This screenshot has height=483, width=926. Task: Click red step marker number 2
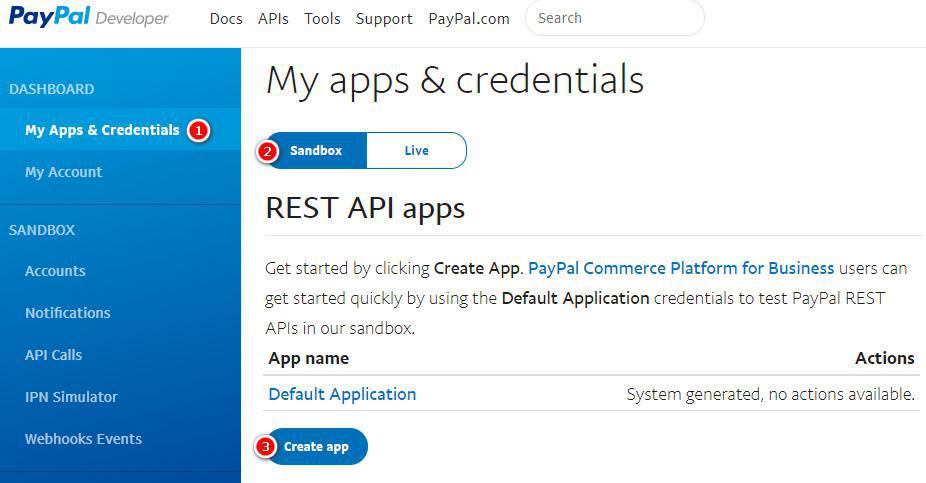pos(267,151)
